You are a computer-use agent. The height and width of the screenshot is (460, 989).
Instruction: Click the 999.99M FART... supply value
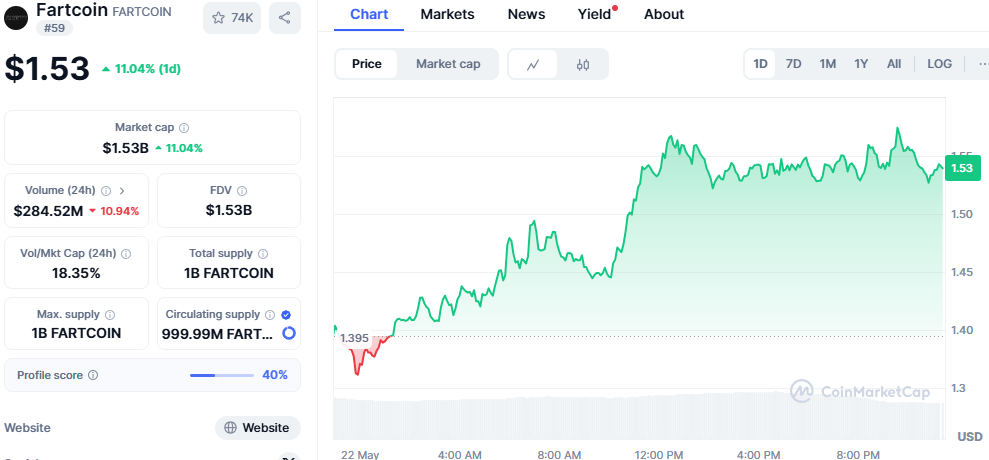coord(218,333)
